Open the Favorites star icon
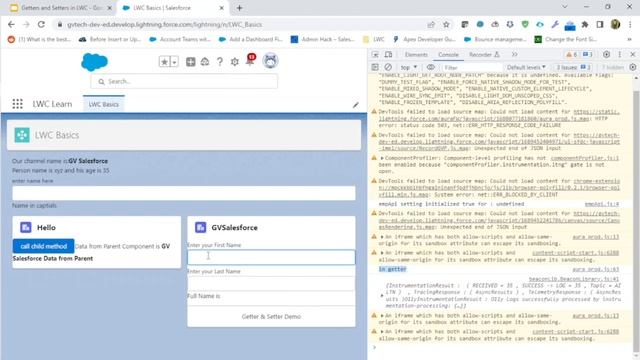Image resolution: width=640 pixels, height=360 pixels. tap(164, 62)
